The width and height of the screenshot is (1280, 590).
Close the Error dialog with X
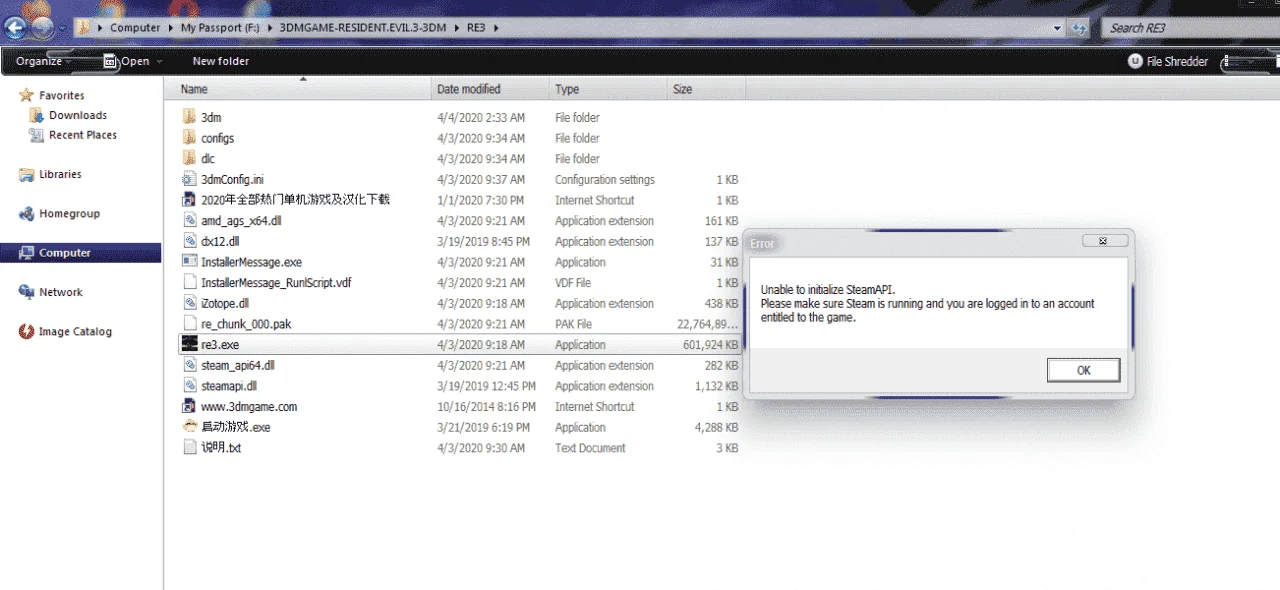1105,241
